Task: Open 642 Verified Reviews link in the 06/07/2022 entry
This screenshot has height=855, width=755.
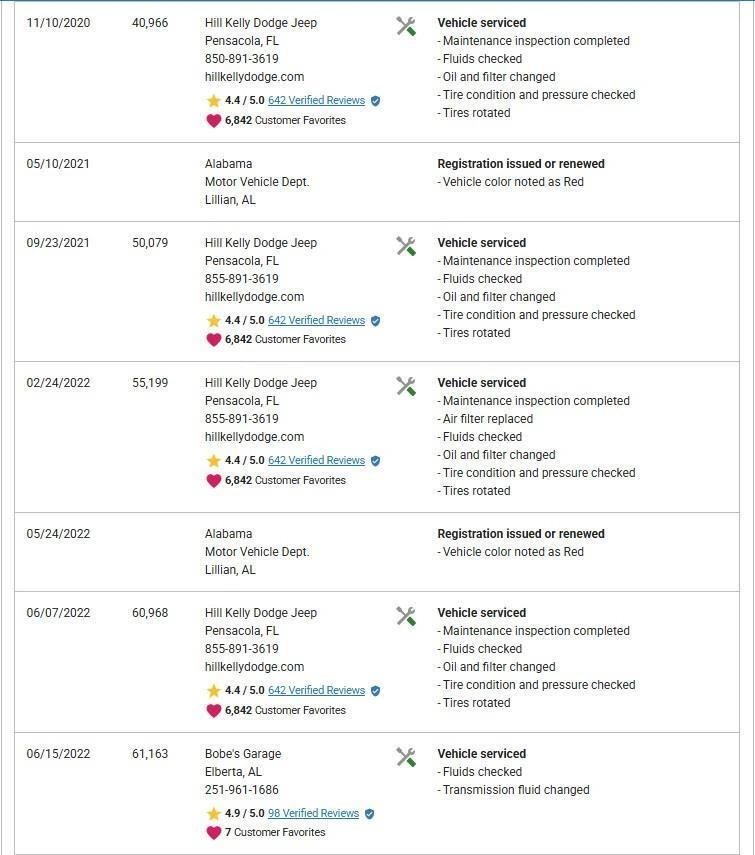Action: [316, 691]
